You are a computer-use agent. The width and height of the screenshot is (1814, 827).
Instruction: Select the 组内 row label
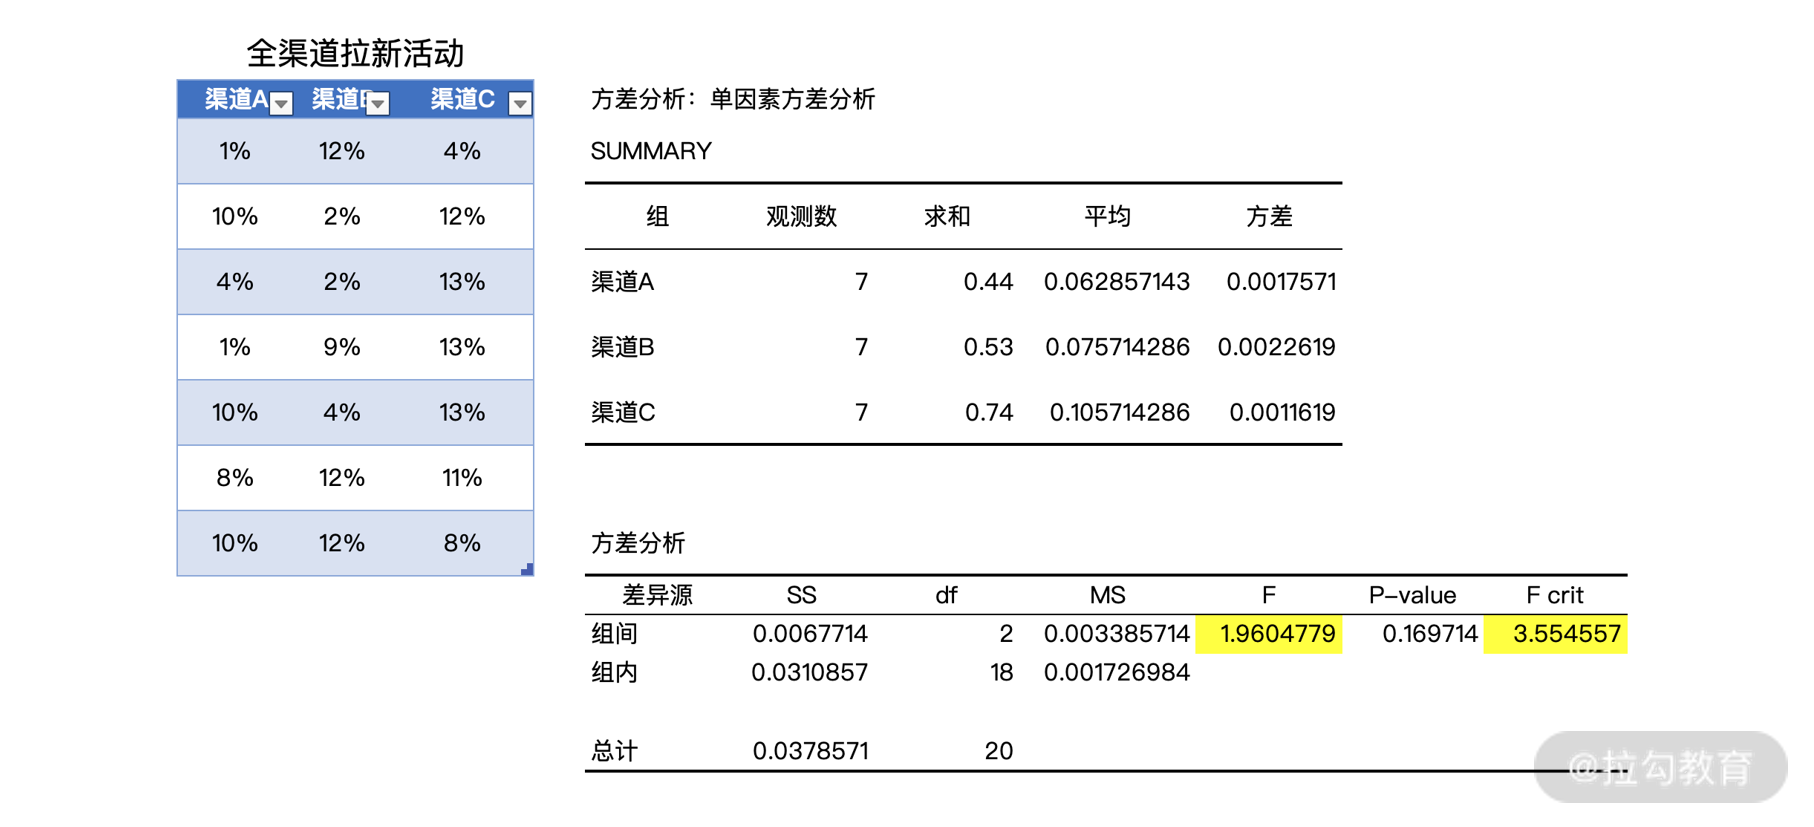point(614,672)
